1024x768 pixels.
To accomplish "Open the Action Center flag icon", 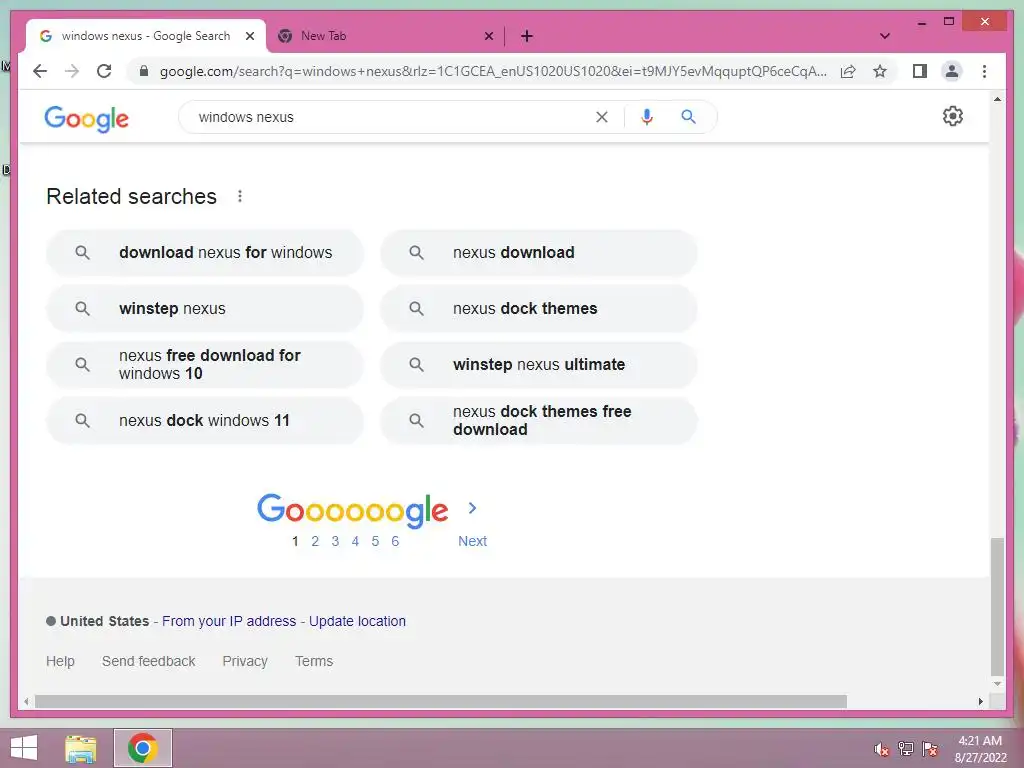I will (929, 748).
